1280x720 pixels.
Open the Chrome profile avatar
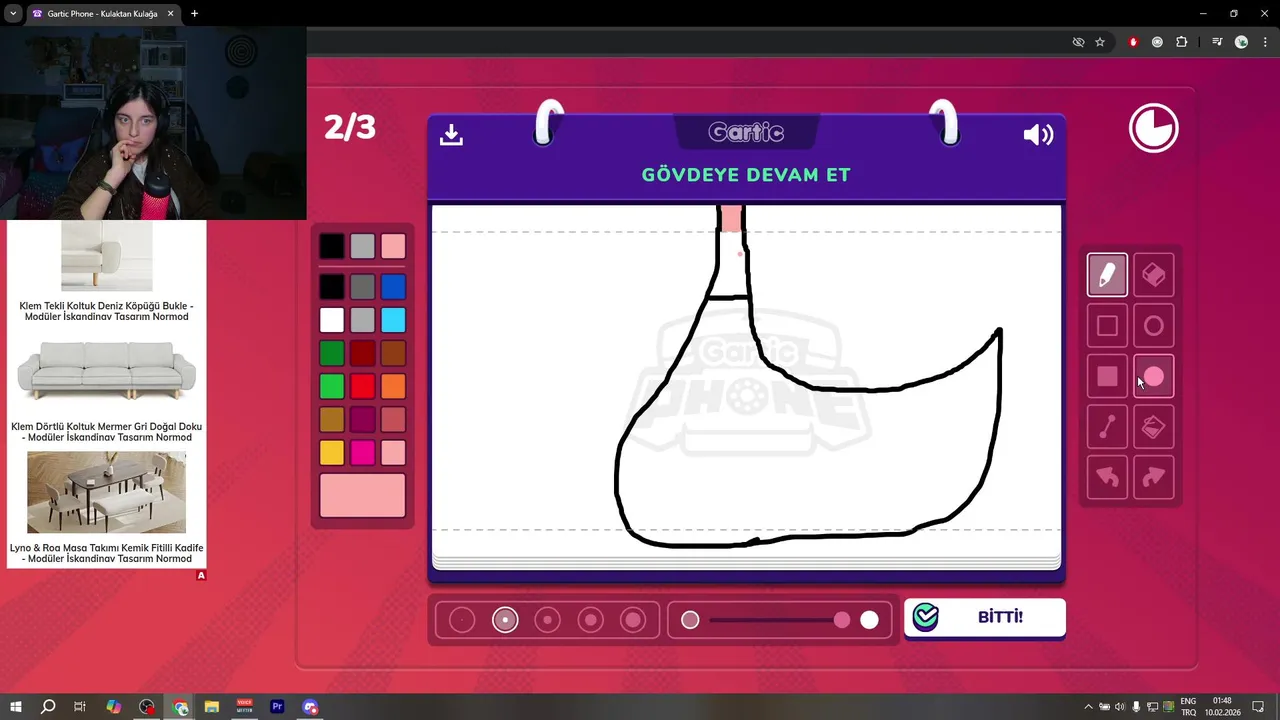click(x=1241, y=42)
